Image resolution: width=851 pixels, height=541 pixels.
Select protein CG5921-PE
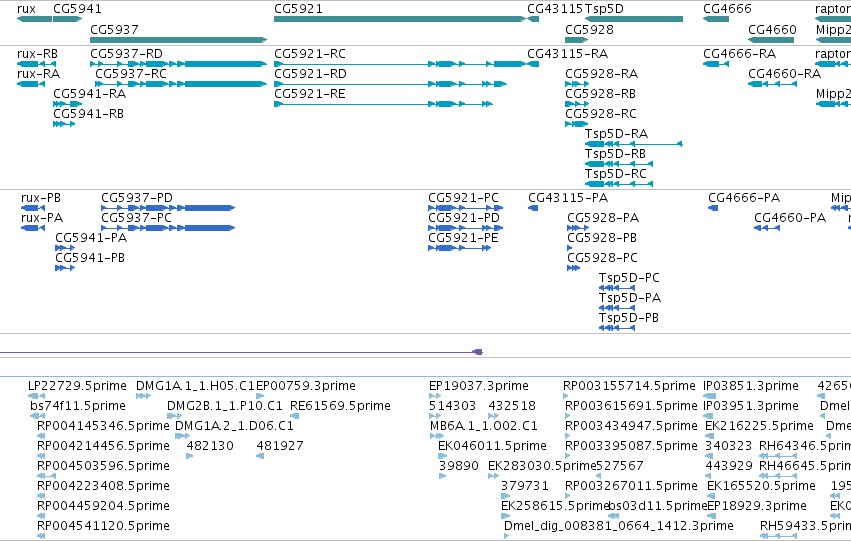[x=460, y=248]
